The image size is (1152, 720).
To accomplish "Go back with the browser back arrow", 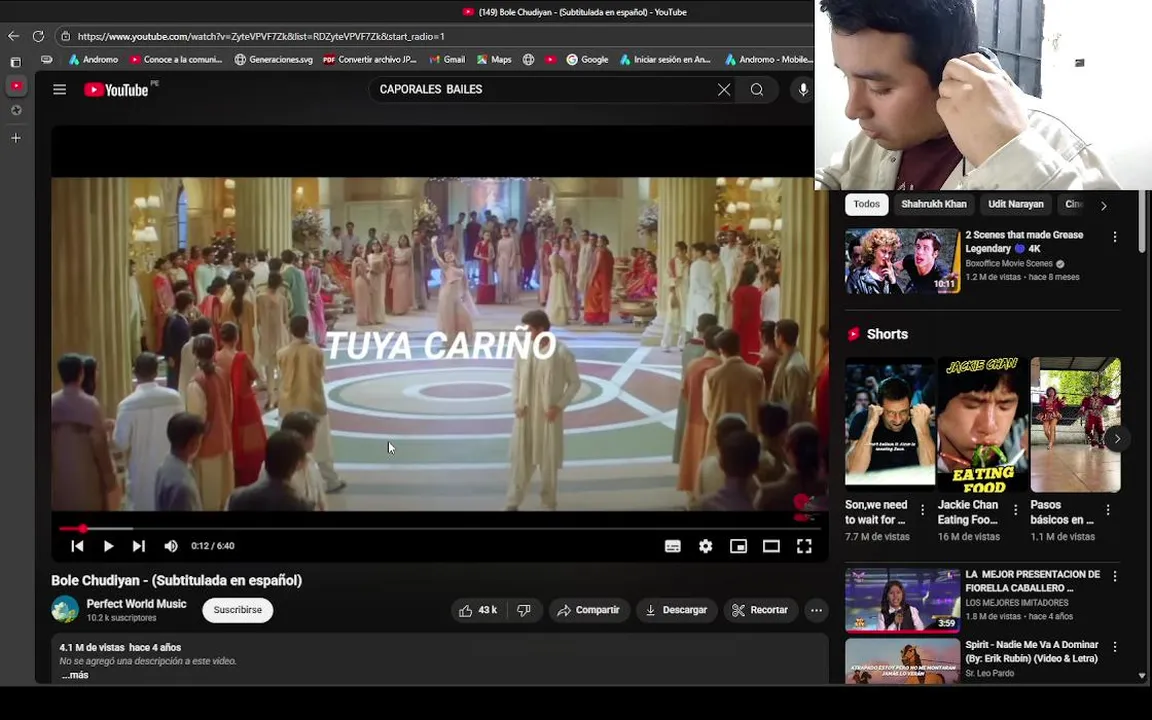I will (13, 36).
